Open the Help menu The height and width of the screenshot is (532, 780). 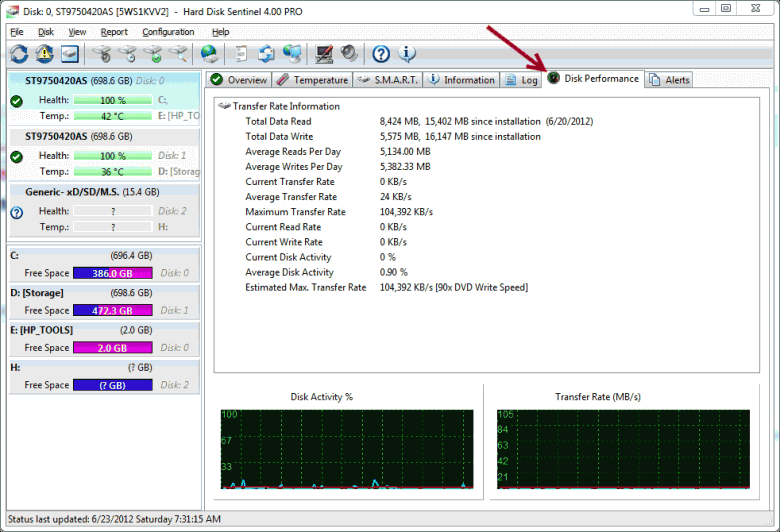[220, 32]
